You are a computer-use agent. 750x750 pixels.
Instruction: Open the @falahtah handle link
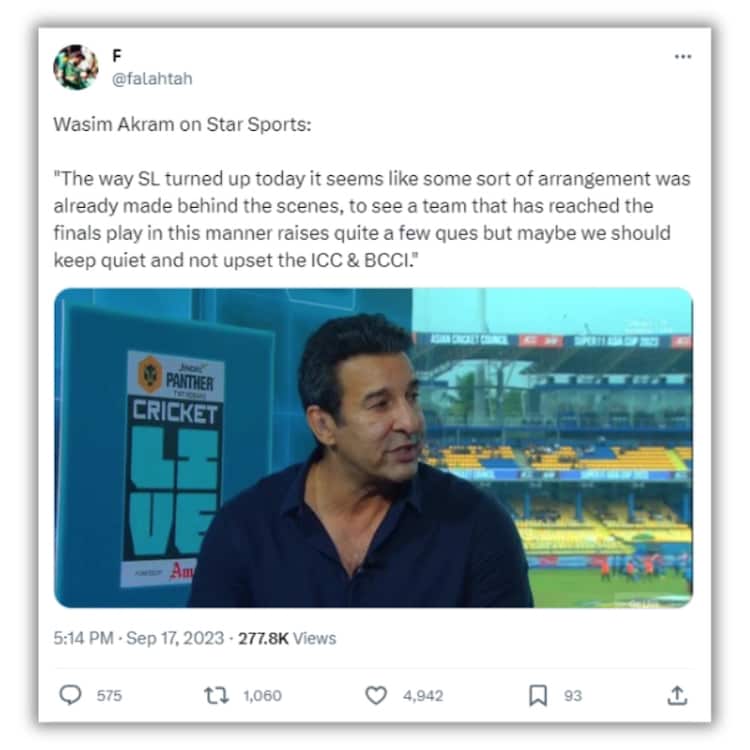(152, 78)
